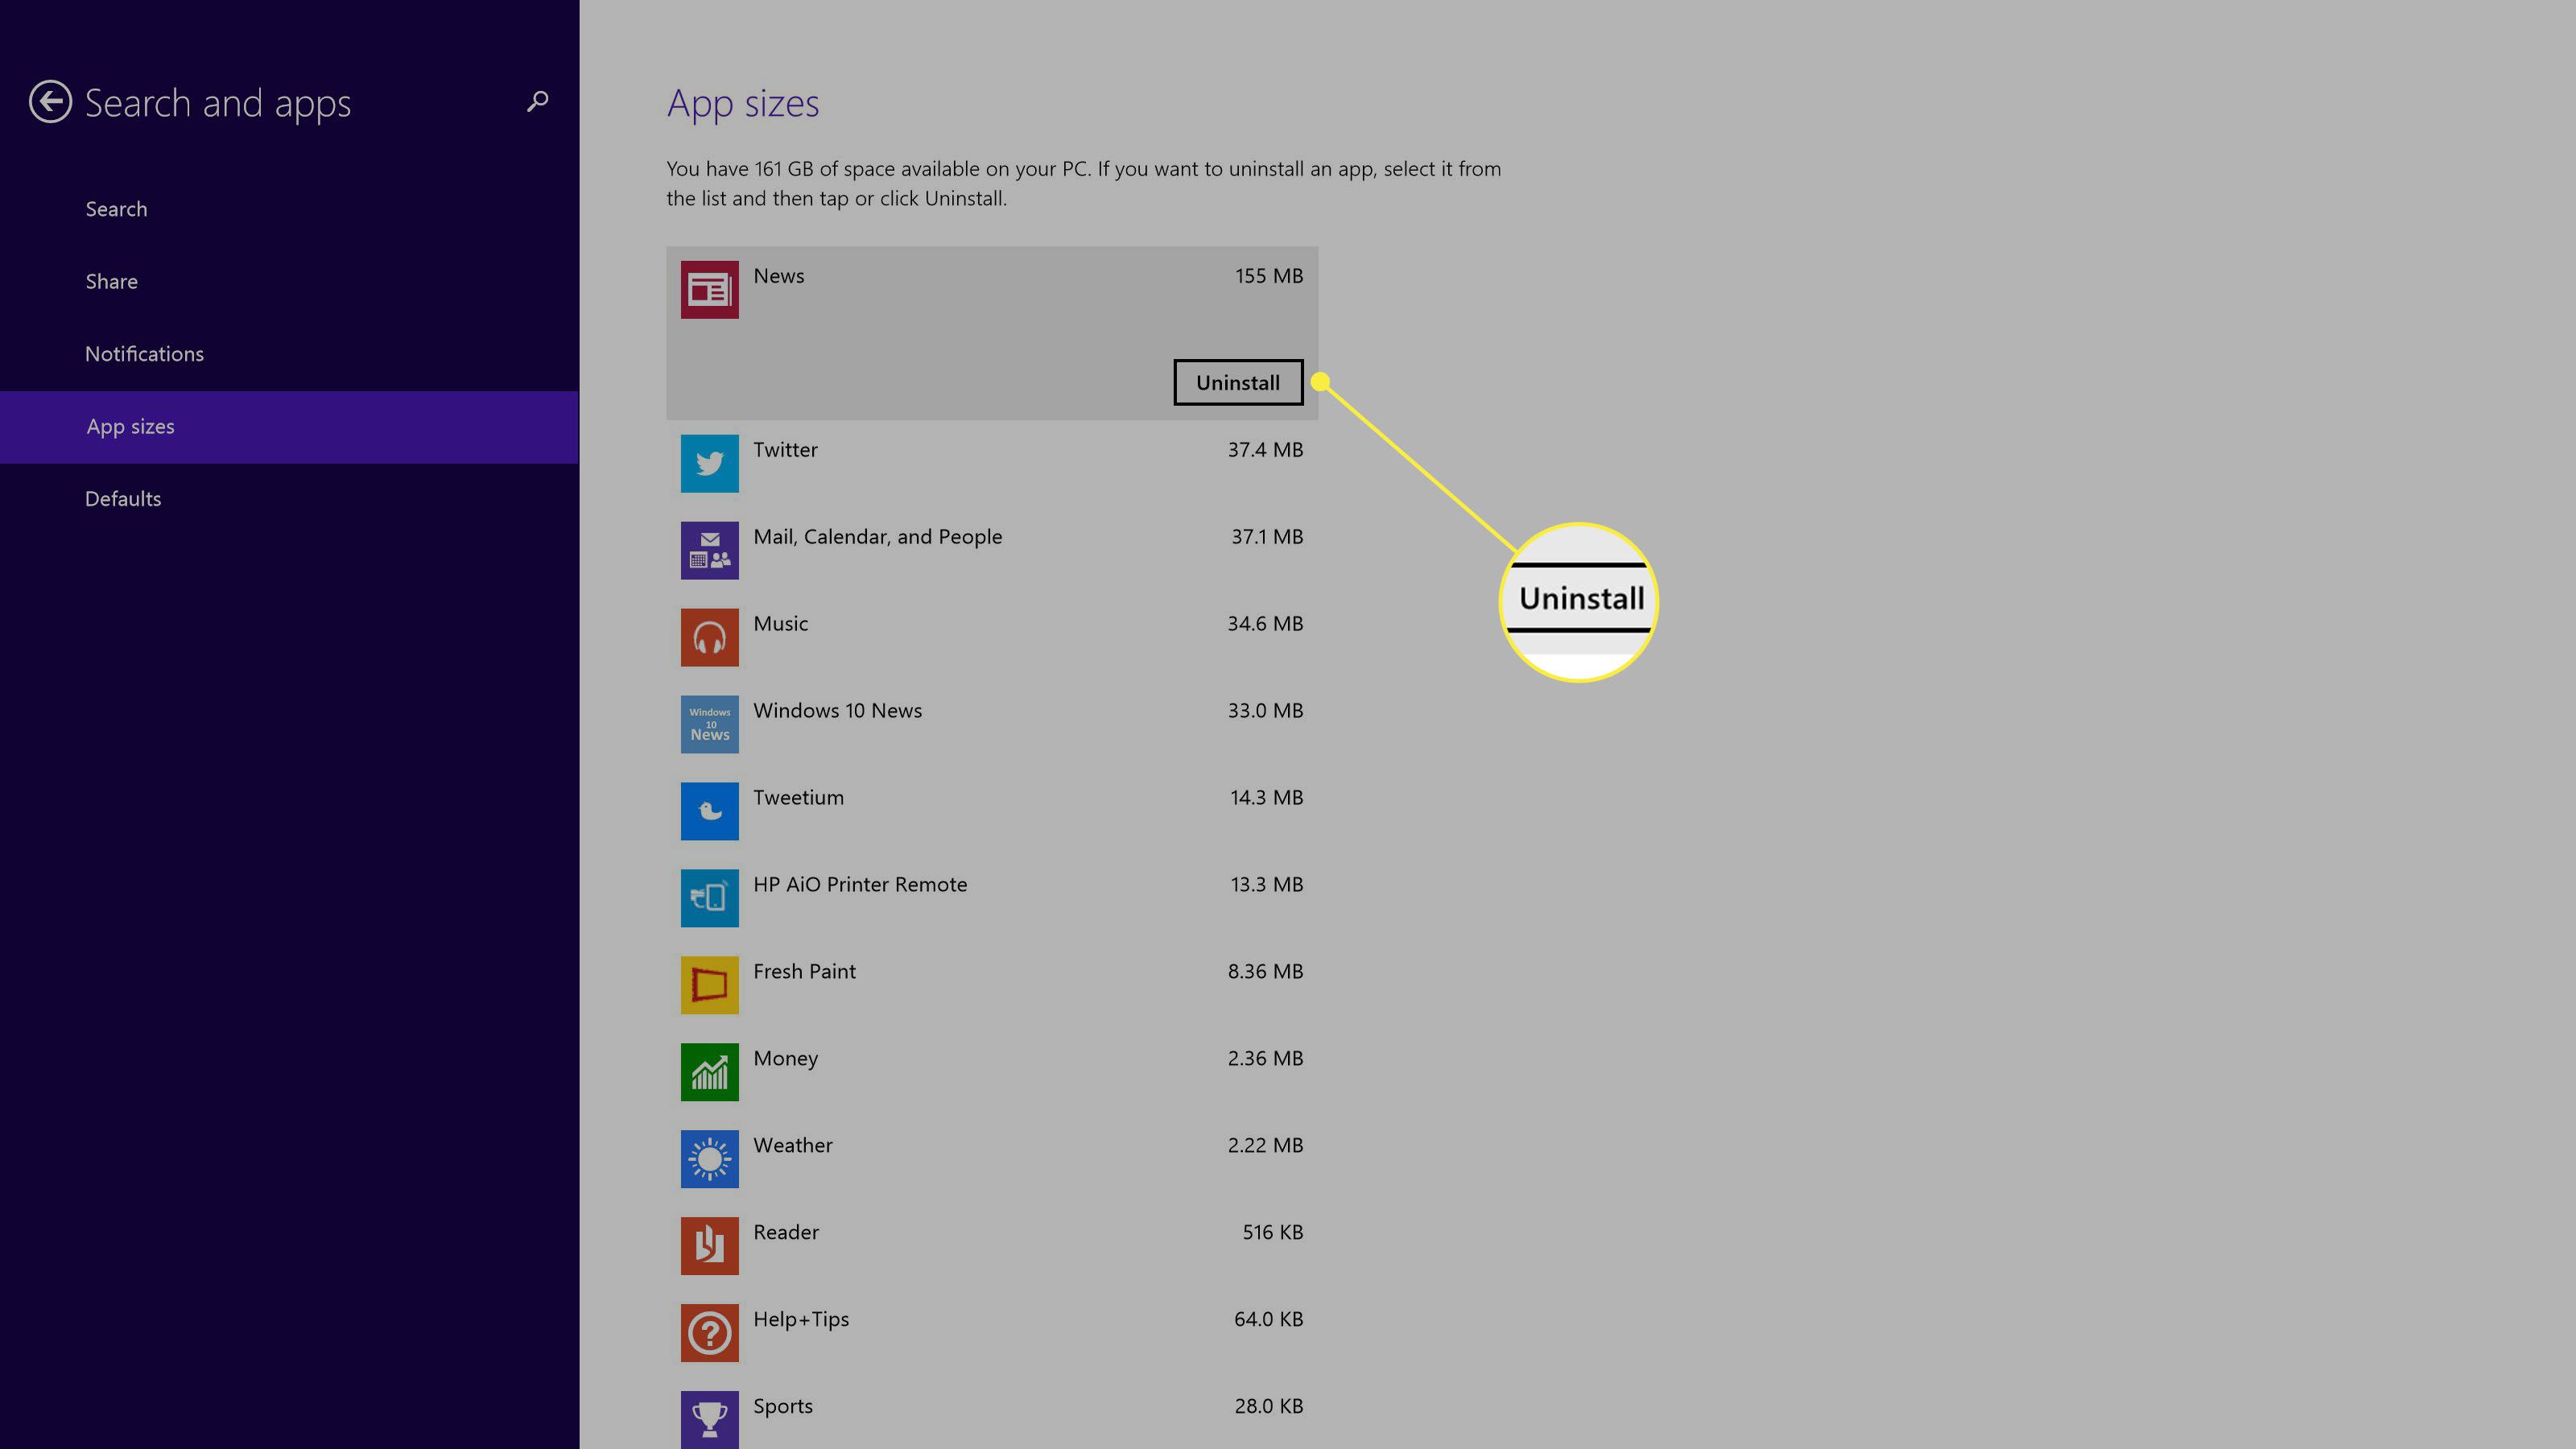Viewport: 2576px width, 1449px height.
Task: Select the Share settings option
Action: [x=111, y=281]
